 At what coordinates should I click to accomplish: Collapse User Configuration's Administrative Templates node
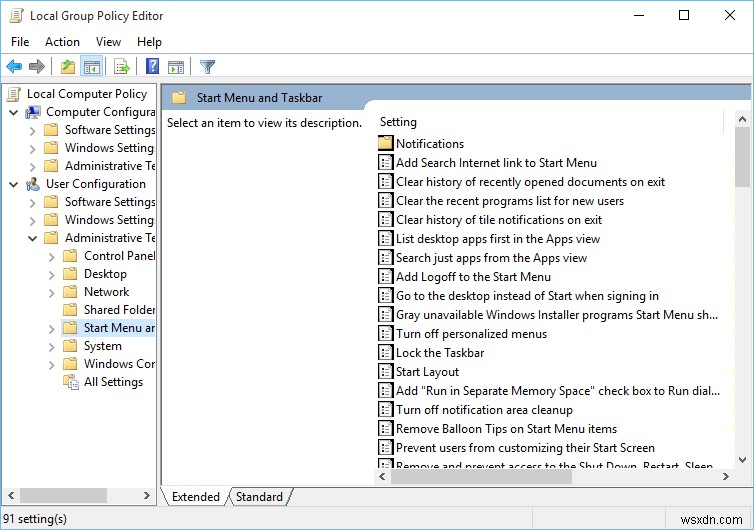point(32,239)
